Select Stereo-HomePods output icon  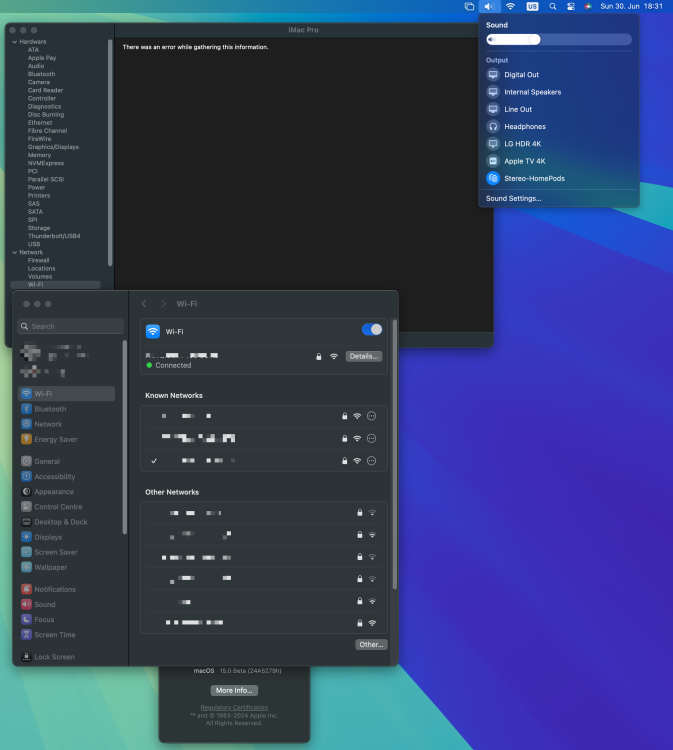coord(493,178)
